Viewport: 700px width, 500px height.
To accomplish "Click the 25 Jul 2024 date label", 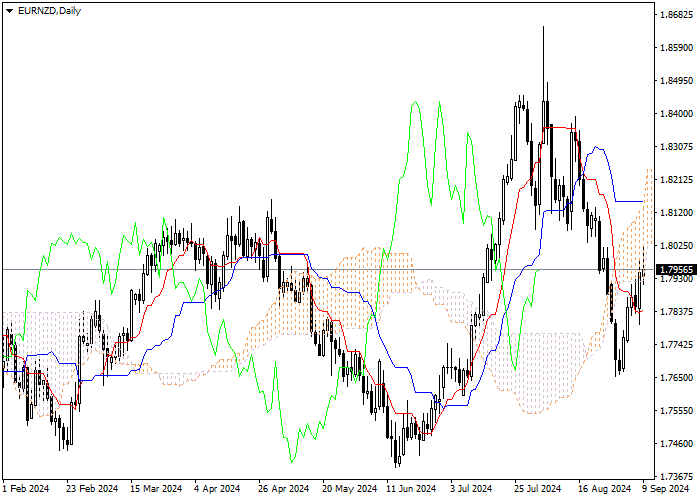I will (538, 489).
